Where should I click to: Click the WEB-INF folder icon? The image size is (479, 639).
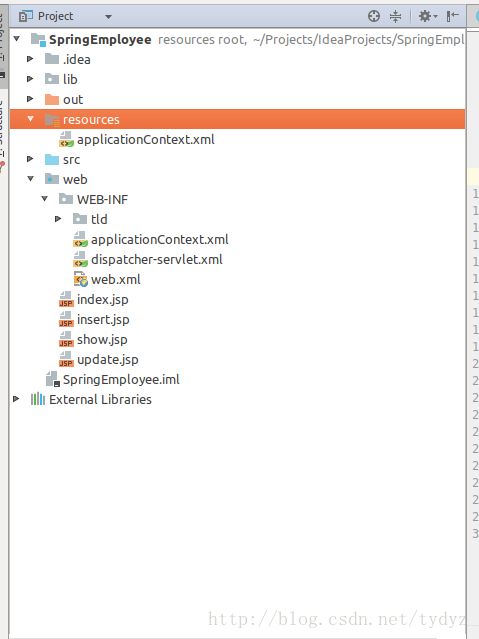coord(66,199)
